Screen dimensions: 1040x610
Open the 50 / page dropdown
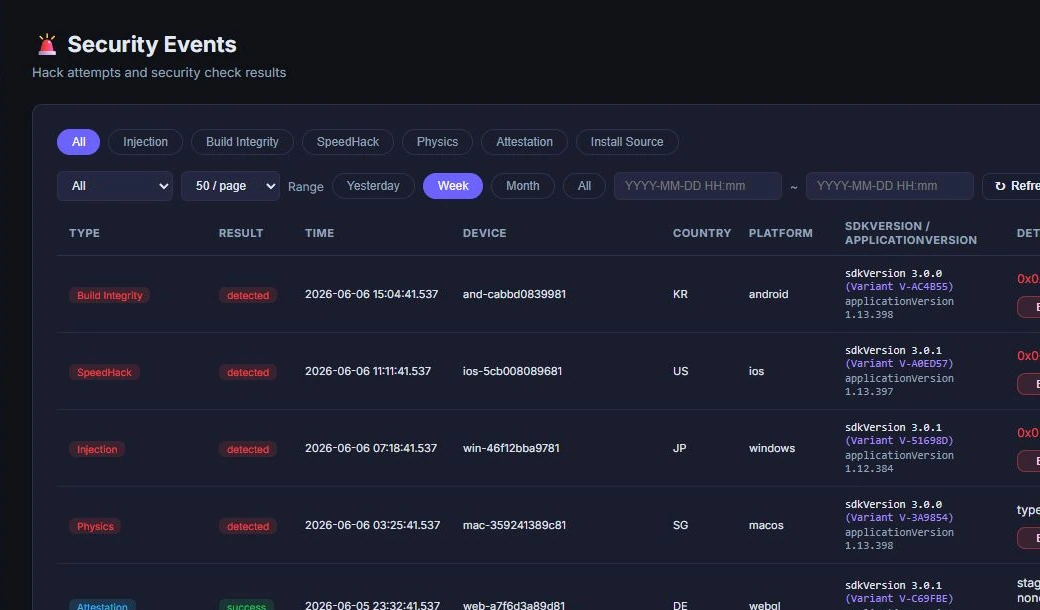(x=230, y=186)
